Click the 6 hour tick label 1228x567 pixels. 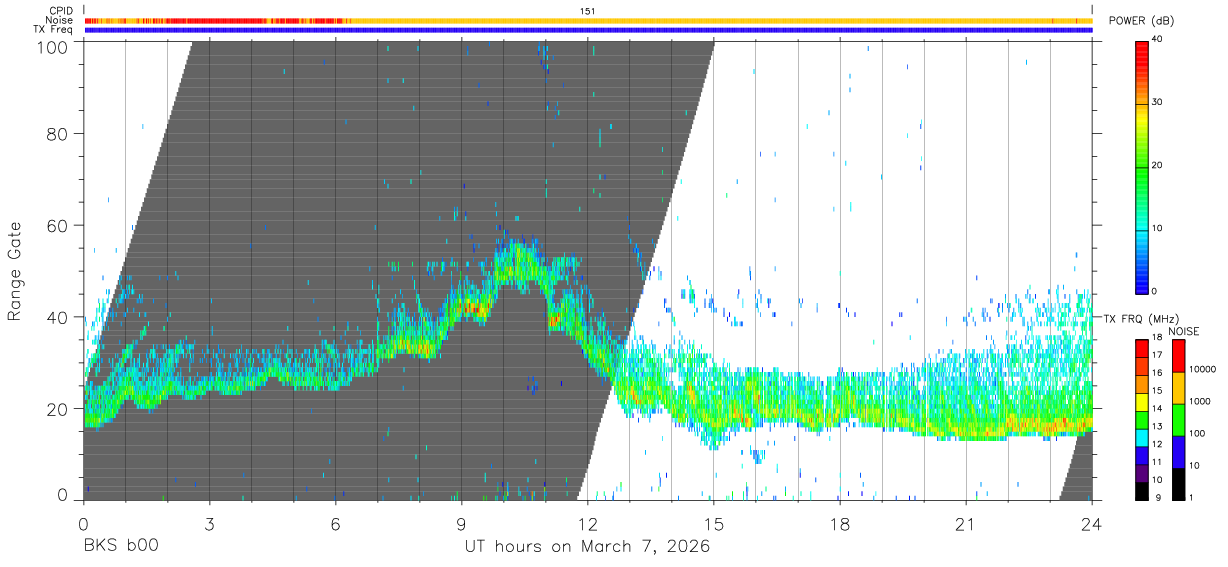click(x=335, y=523)
